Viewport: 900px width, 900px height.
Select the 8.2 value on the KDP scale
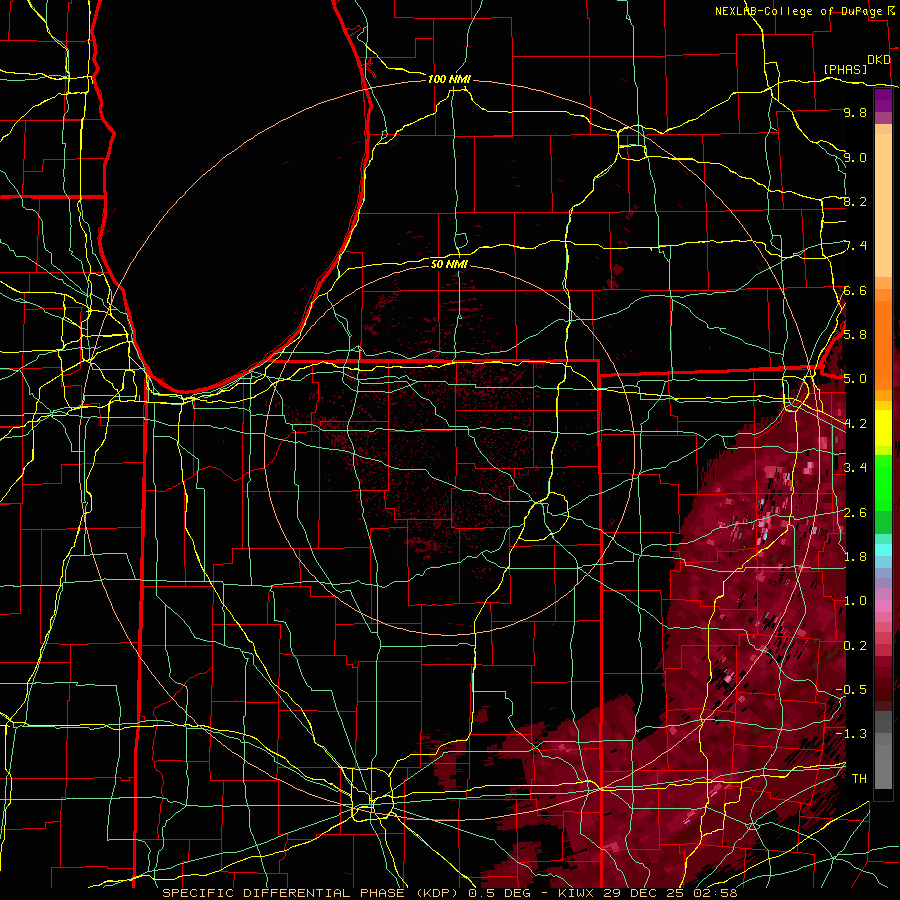pos(855,201)
